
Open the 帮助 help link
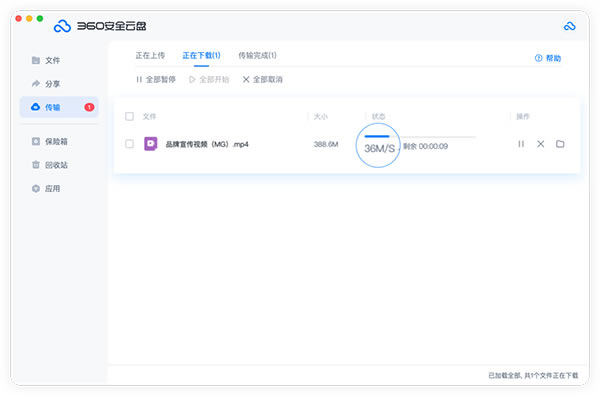(x=548, y=58)
